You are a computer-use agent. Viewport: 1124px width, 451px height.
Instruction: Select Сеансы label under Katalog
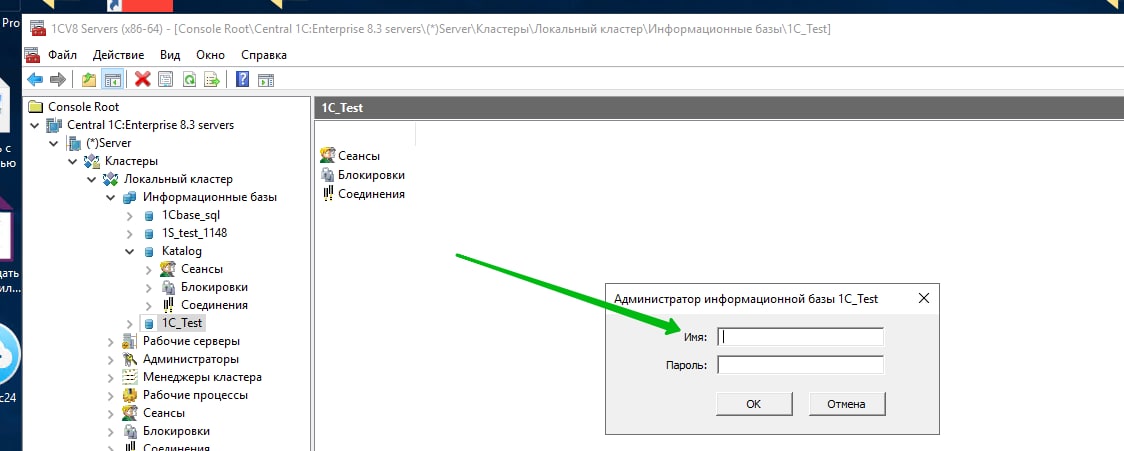coord(201,269)
